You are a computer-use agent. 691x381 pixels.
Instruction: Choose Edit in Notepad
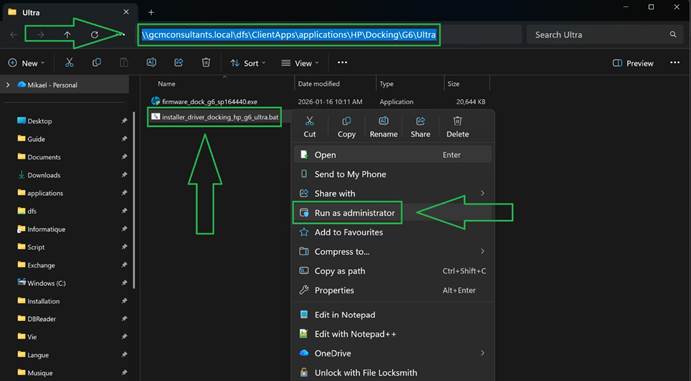[392, 314]
